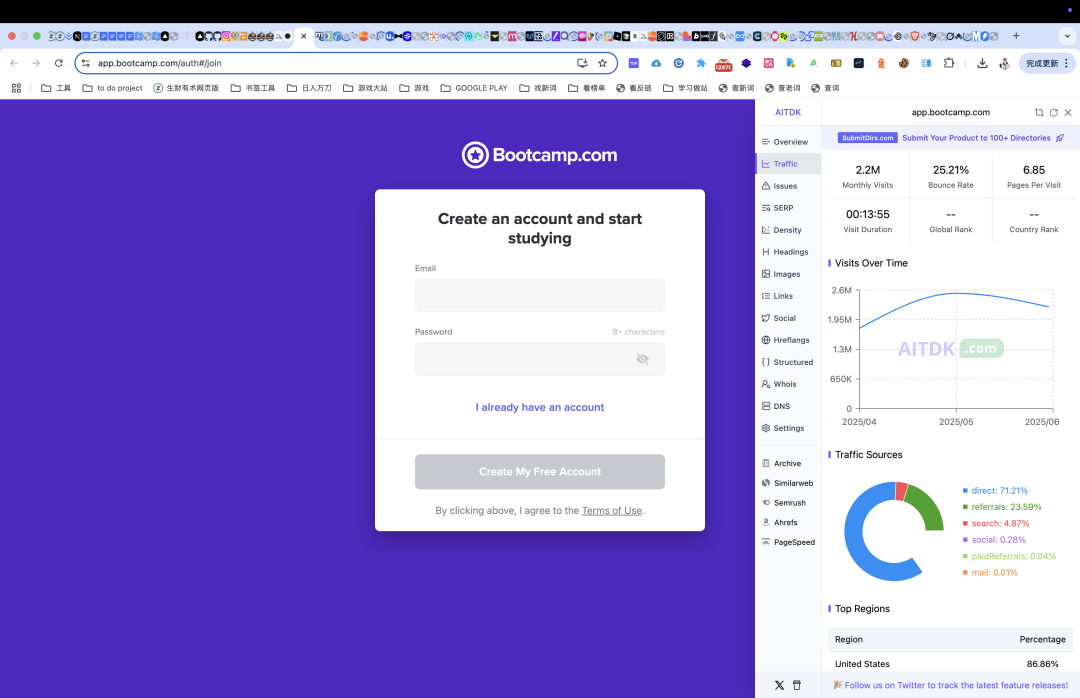
Task: Toggle the referrals 23.59% legend entry
Action: 1002,506
